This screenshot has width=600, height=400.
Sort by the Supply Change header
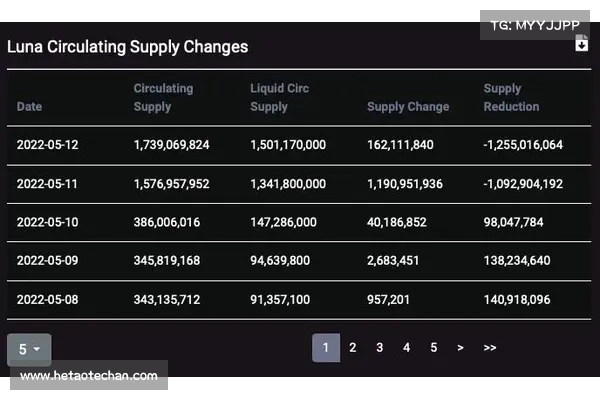[x=408, y=107]
